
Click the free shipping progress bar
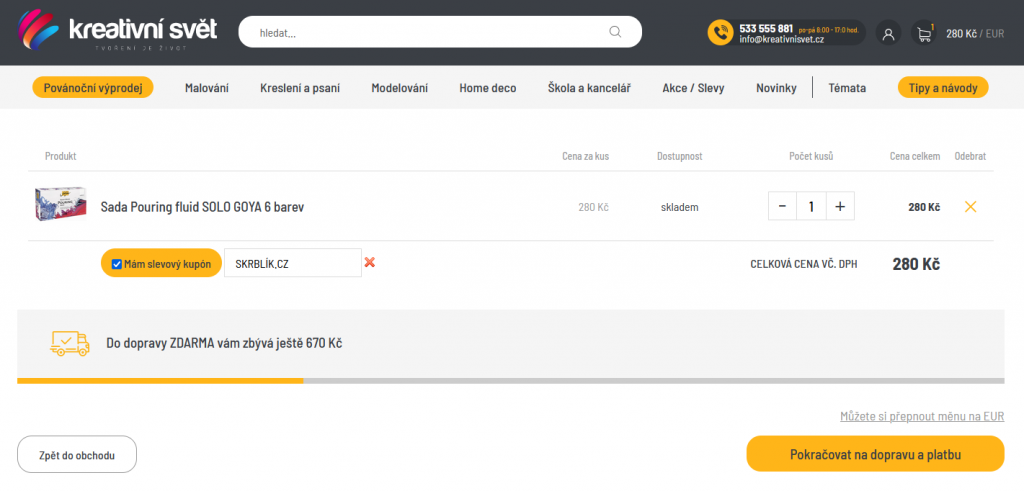pyautogui.click(x=511, y=381)
